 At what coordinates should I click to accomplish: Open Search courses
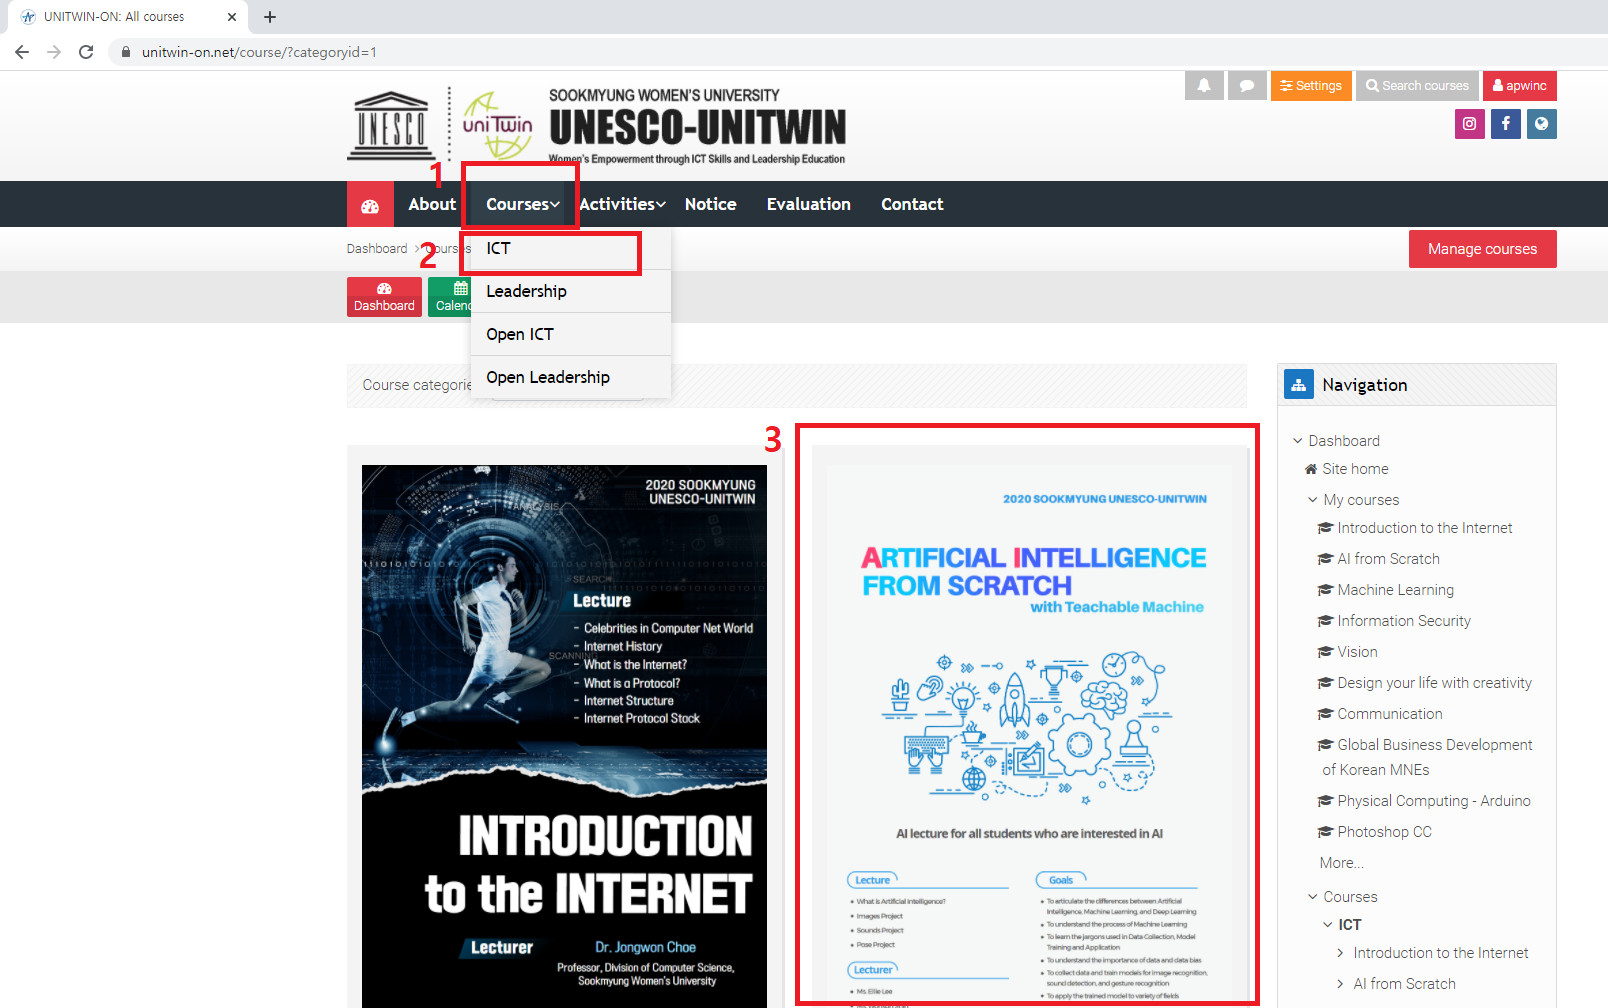click(1417, 86)
